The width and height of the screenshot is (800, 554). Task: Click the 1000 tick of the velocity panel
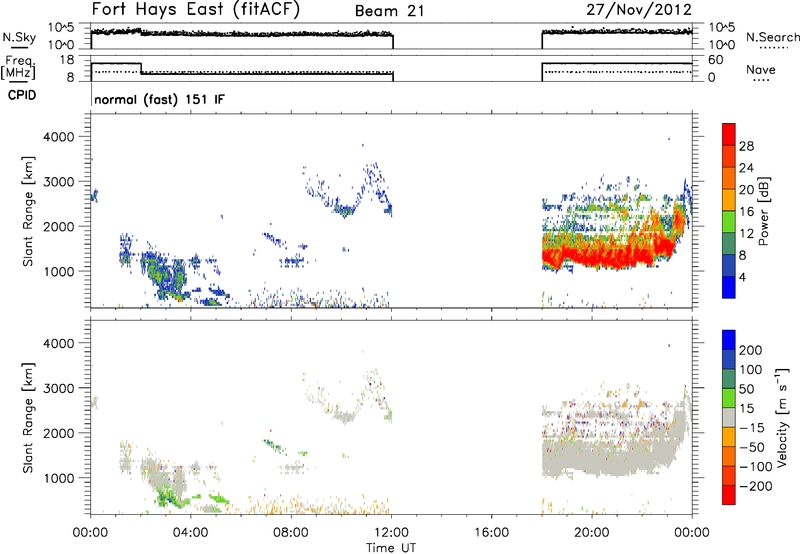click(x=58, y=478)
